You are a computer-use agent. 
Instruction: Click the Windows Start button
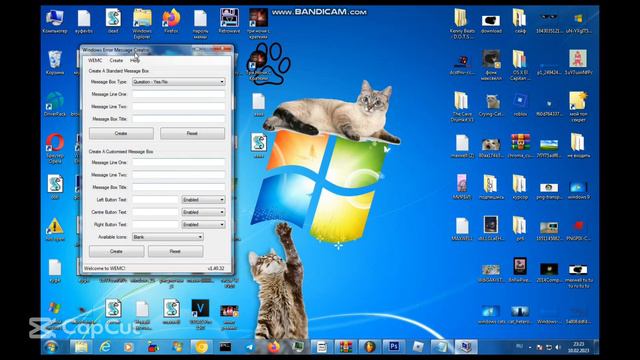pyautogui.click(x=52, y=347)
